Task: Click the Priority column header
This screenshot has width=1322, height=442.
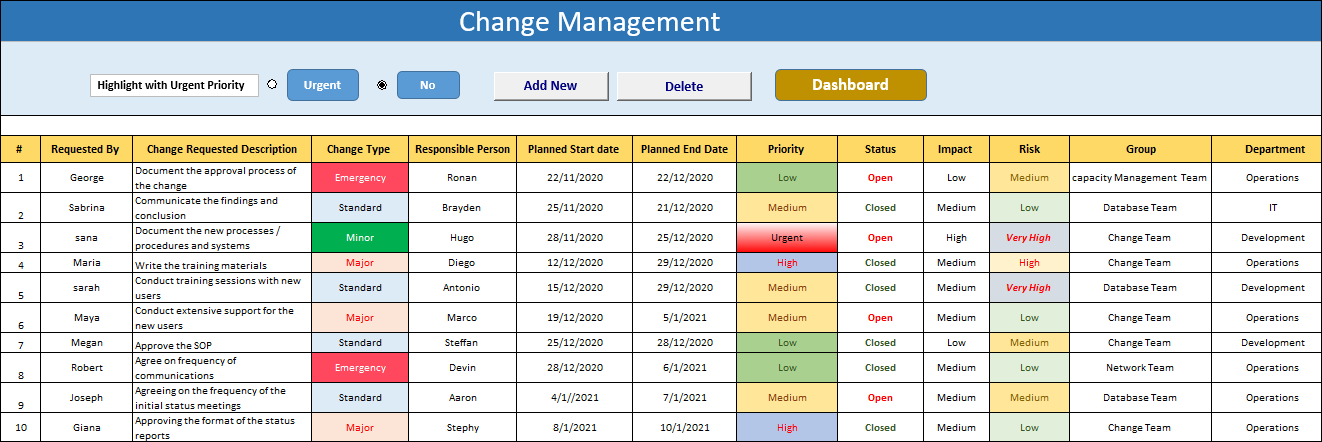Action: pos(786,149)
